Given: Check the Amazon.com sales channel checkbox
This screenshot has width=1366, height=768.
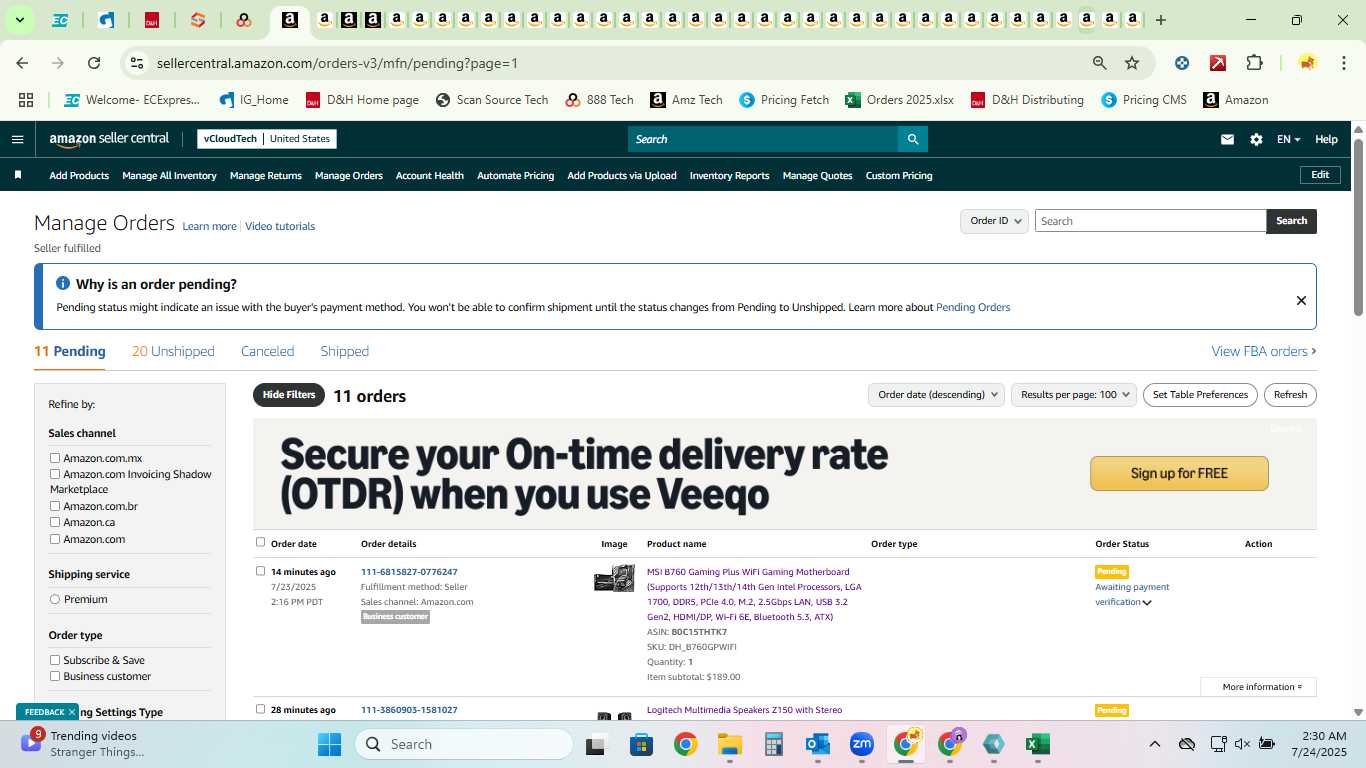Looking at the screenshot, I should click(55, 539).
